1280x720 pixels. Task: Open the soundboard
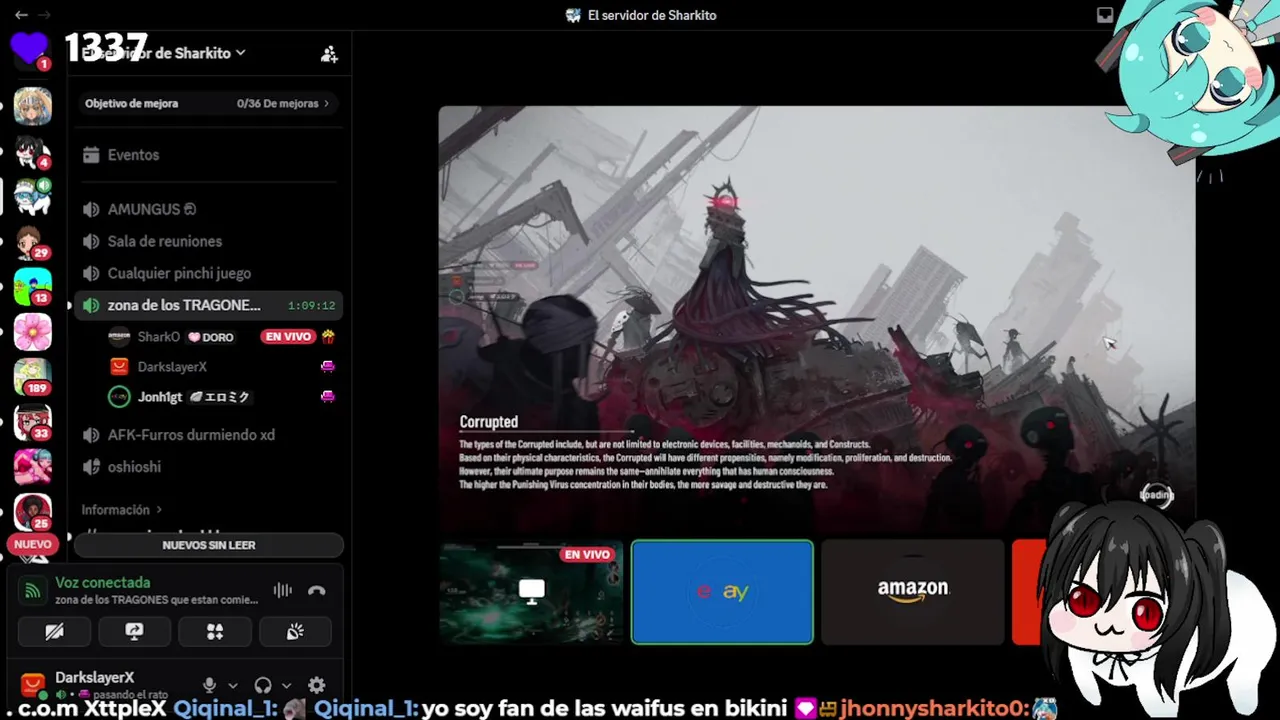pos(295,631)
